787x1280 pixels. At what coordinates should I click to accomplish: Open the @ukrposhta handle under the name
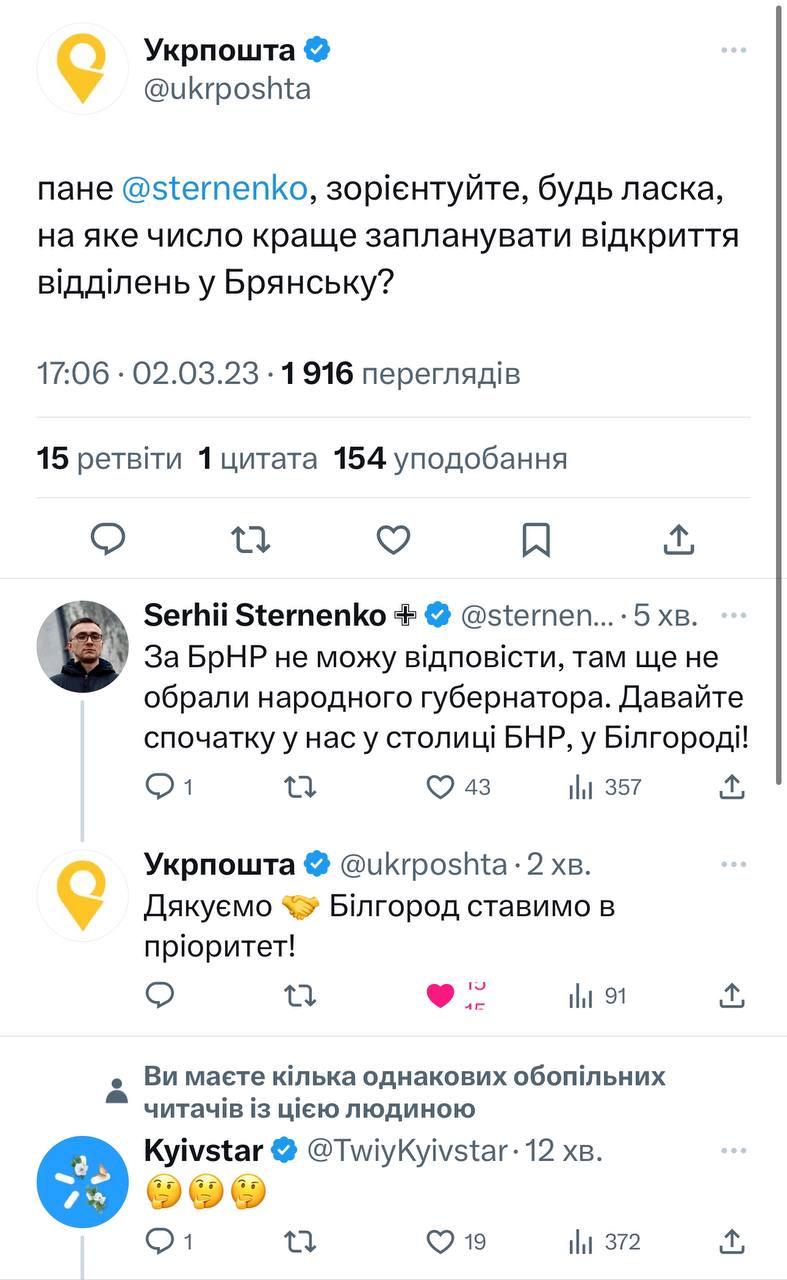[x=228, y=89]
